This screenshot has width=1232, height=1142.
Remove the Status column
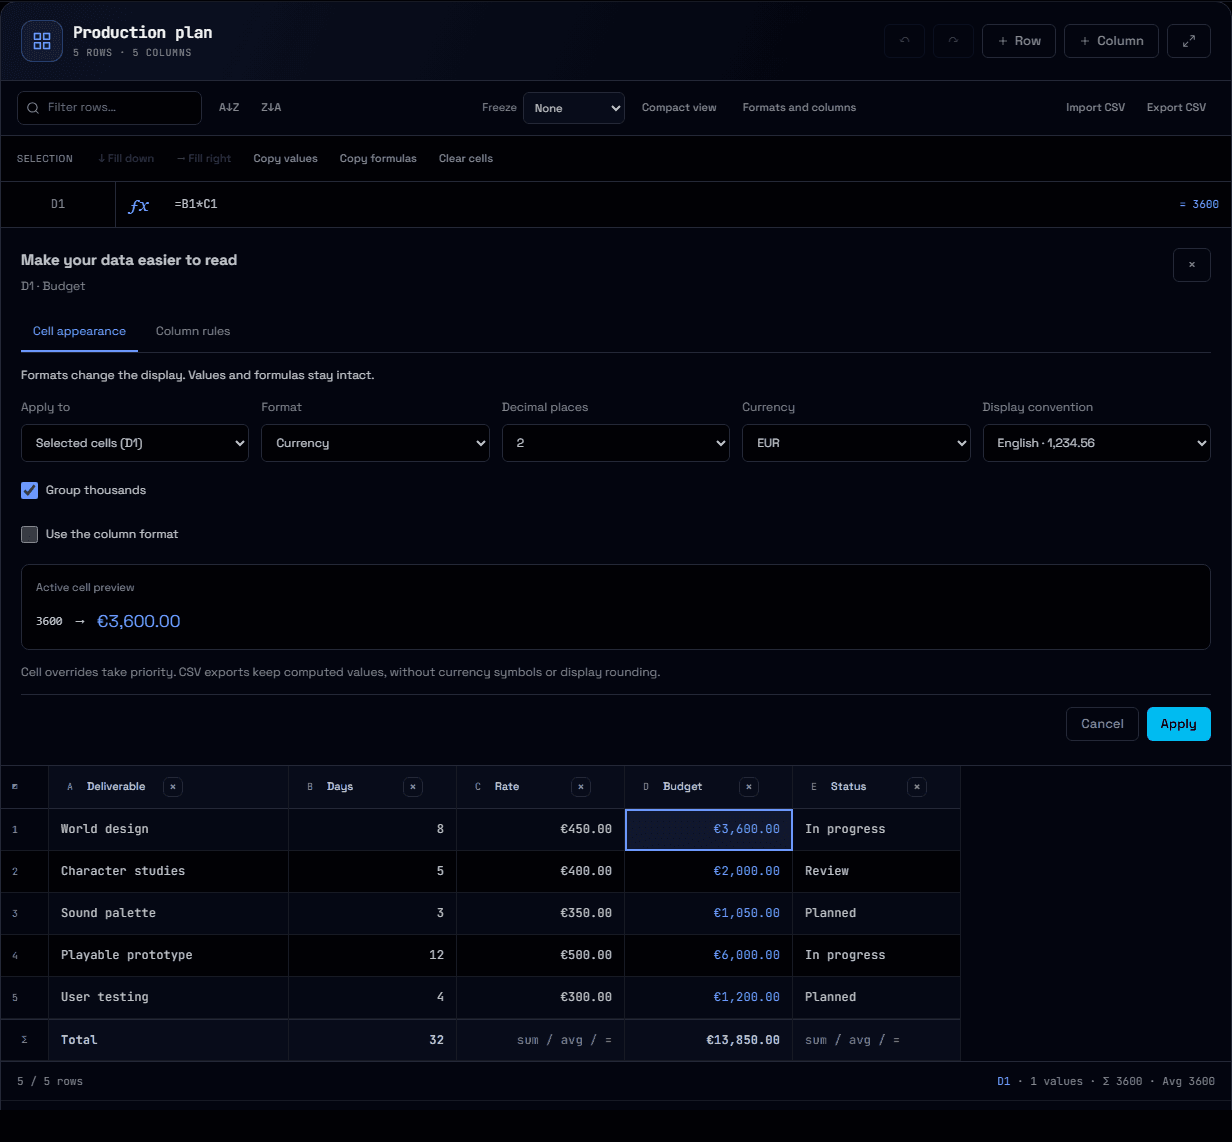(x=917, y=787)
